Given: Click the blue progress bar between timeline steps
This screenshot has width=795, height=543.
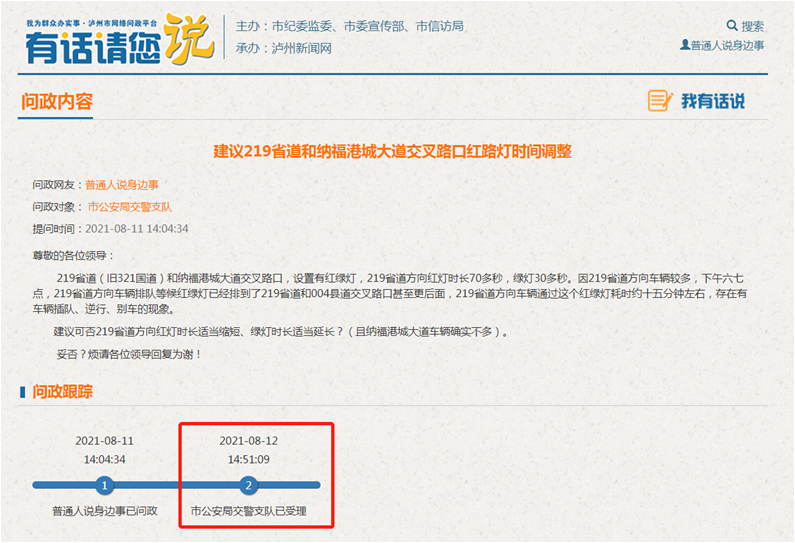Looking at the screenshot, I should coord(177,486).
